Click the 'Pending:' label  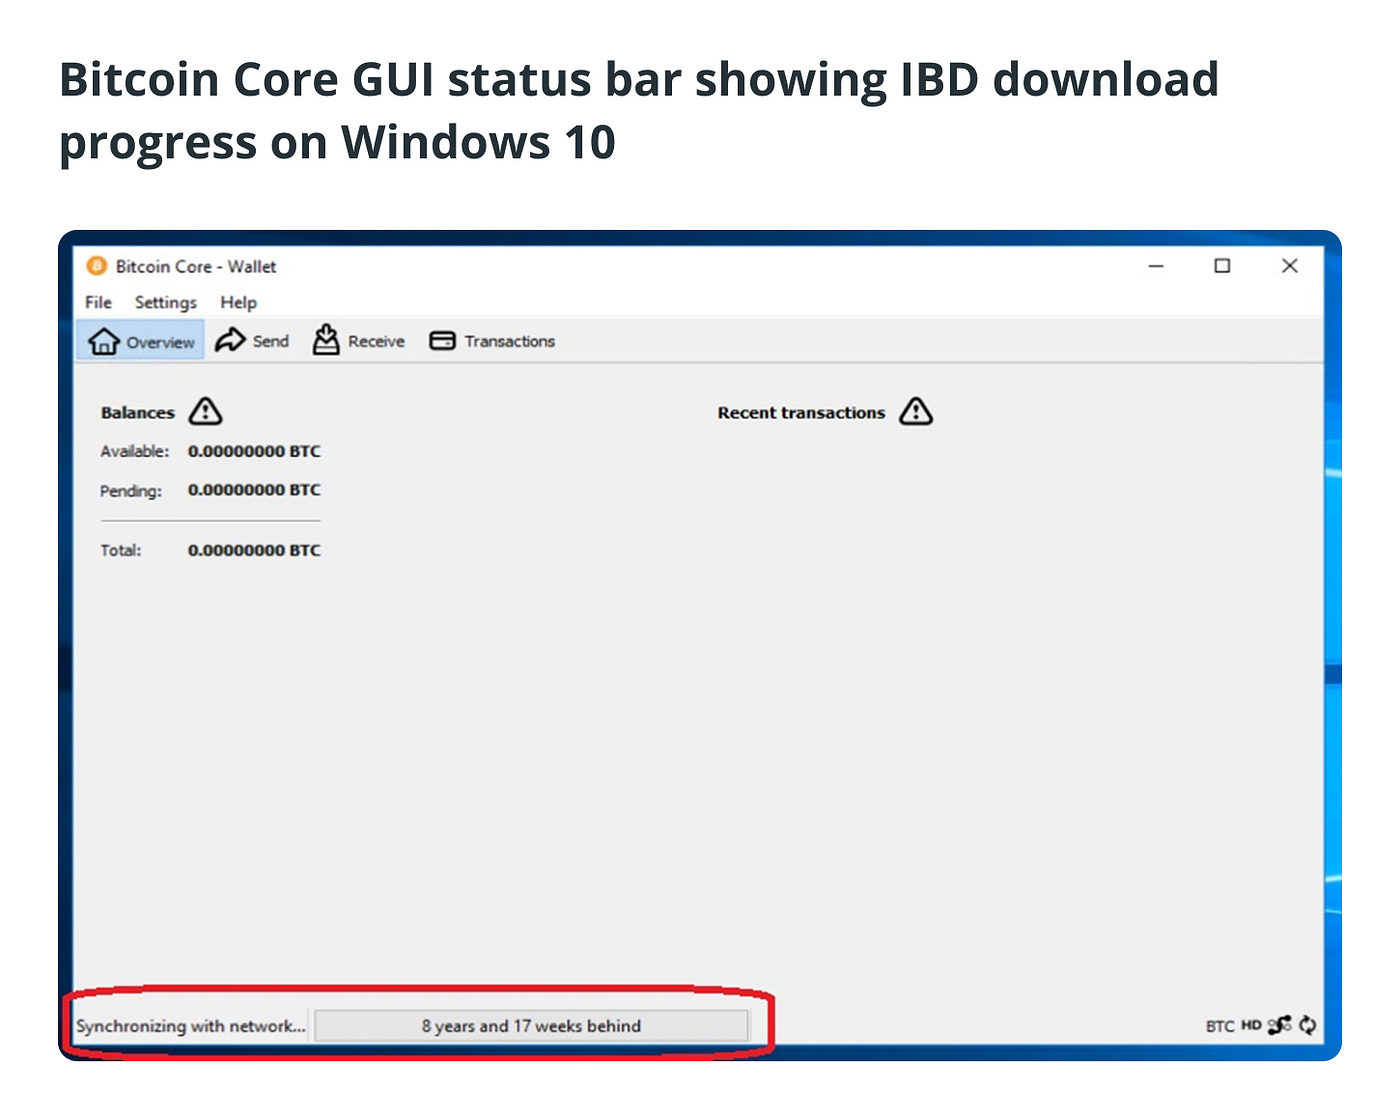point(131,491)
